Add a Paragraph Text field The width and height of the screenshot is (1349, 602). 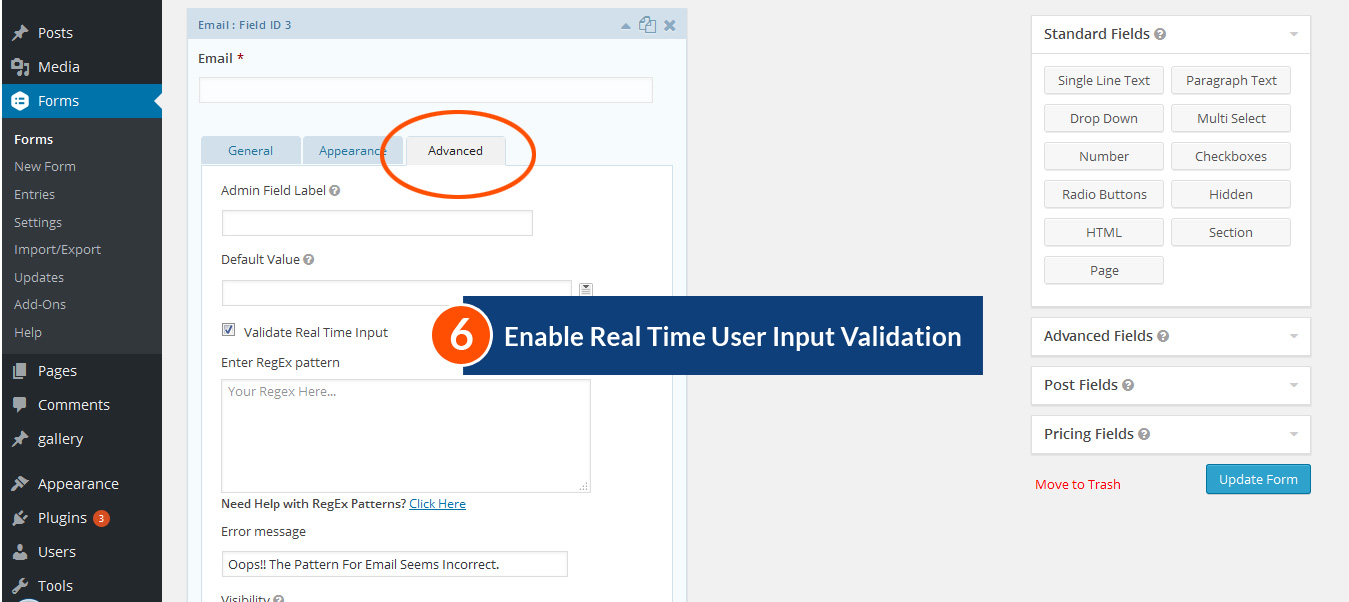click(x=1231, y=81)
